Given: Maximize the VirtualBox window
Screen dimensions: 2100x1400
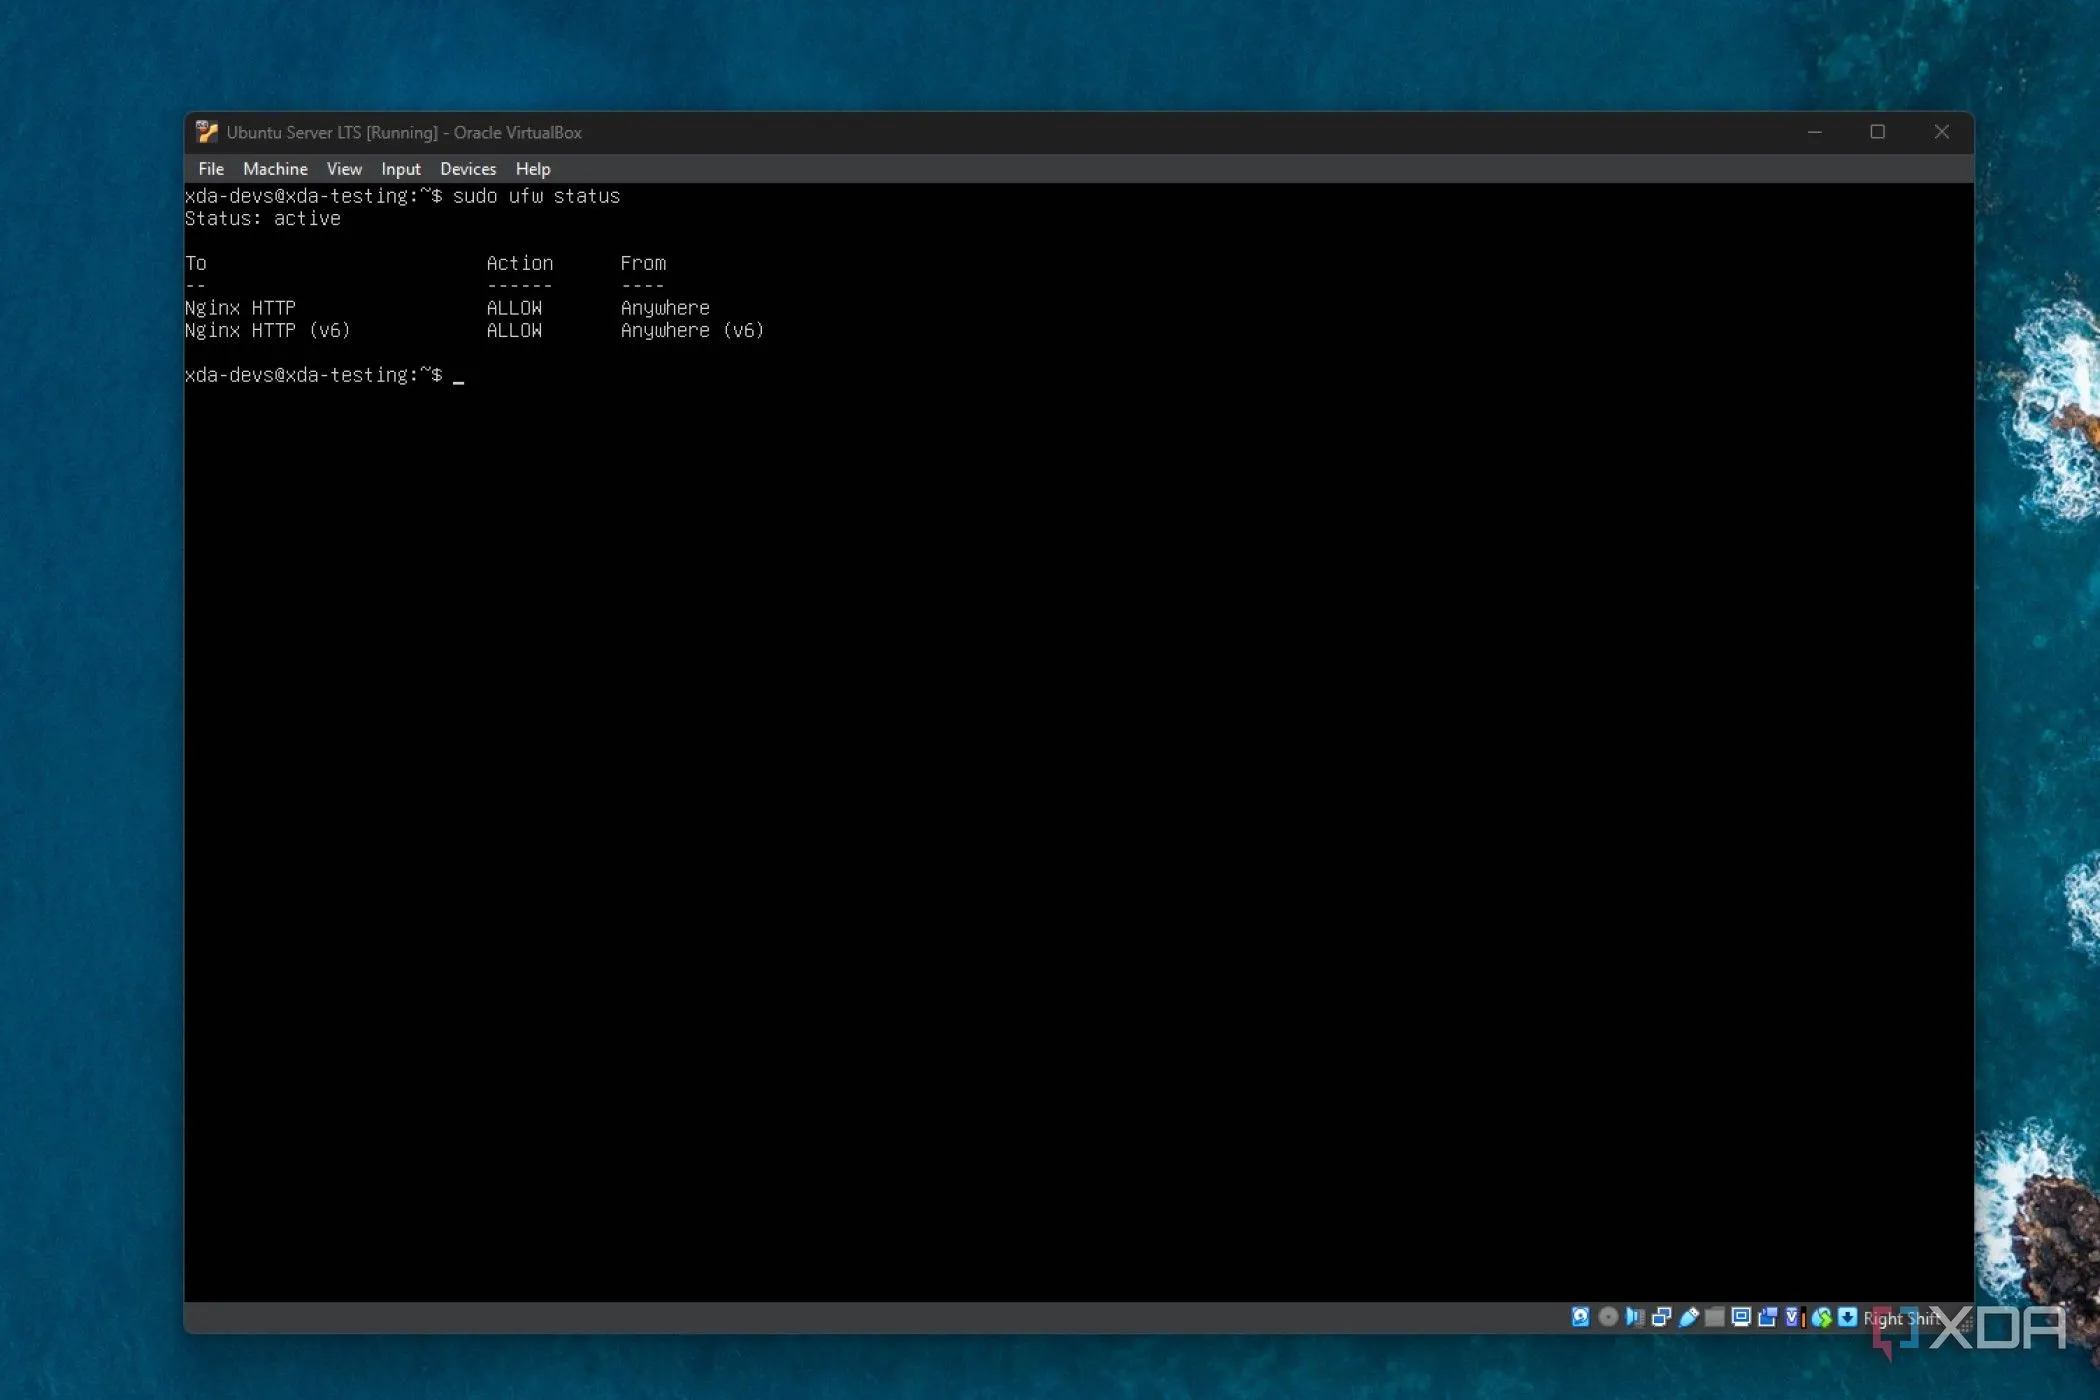Looking at the screenshot, I should [1878, 132].
